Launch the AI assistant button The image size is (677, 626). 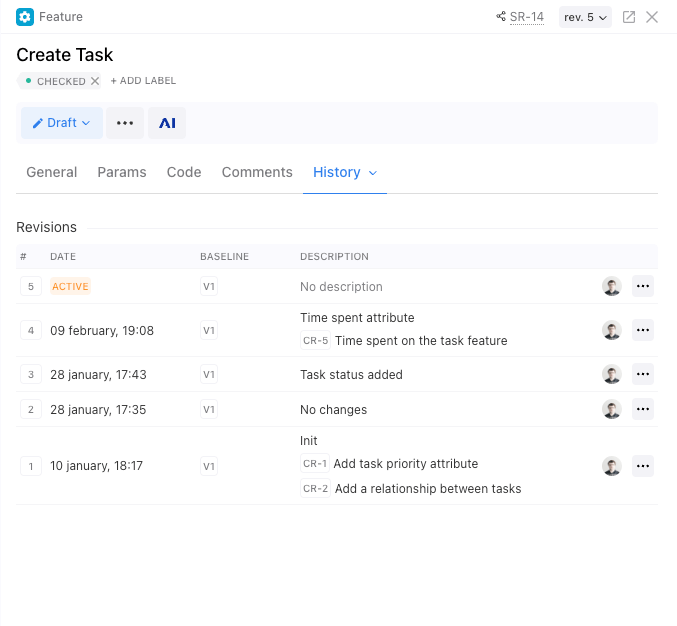pyautogui.click(x=167, y=123)
